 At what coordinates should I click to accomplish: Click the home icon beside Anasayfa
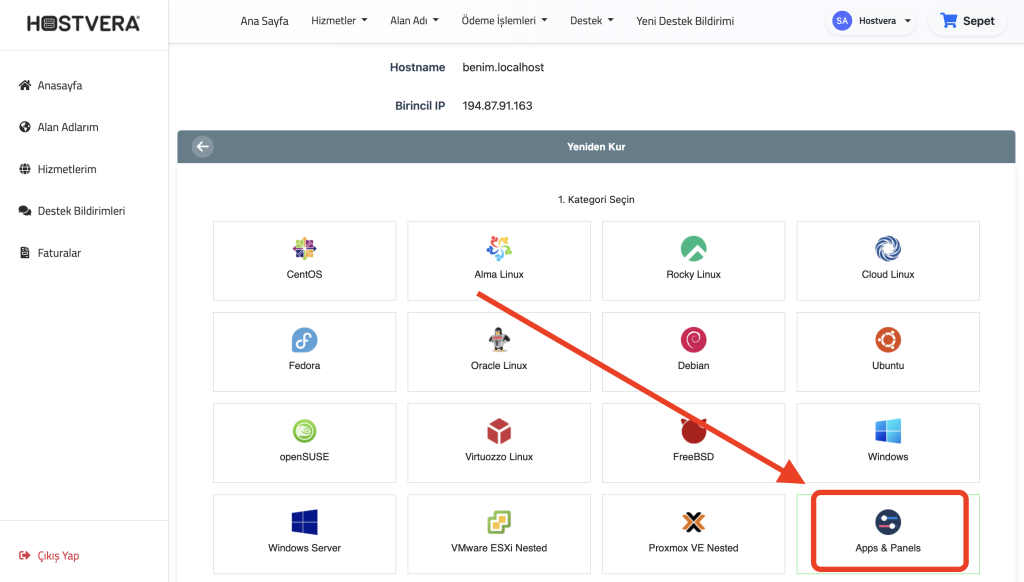(25, 85)
